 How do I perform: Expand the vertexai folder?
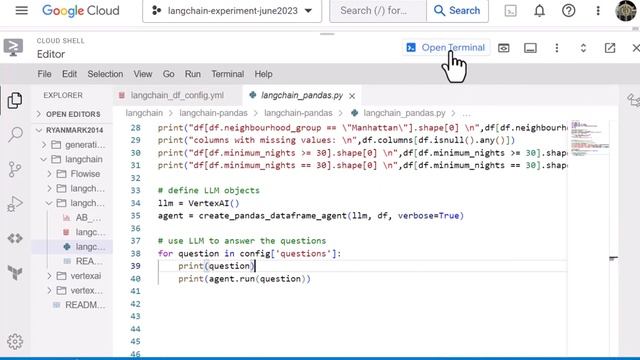pyautogui.click(x=75, y=276)
